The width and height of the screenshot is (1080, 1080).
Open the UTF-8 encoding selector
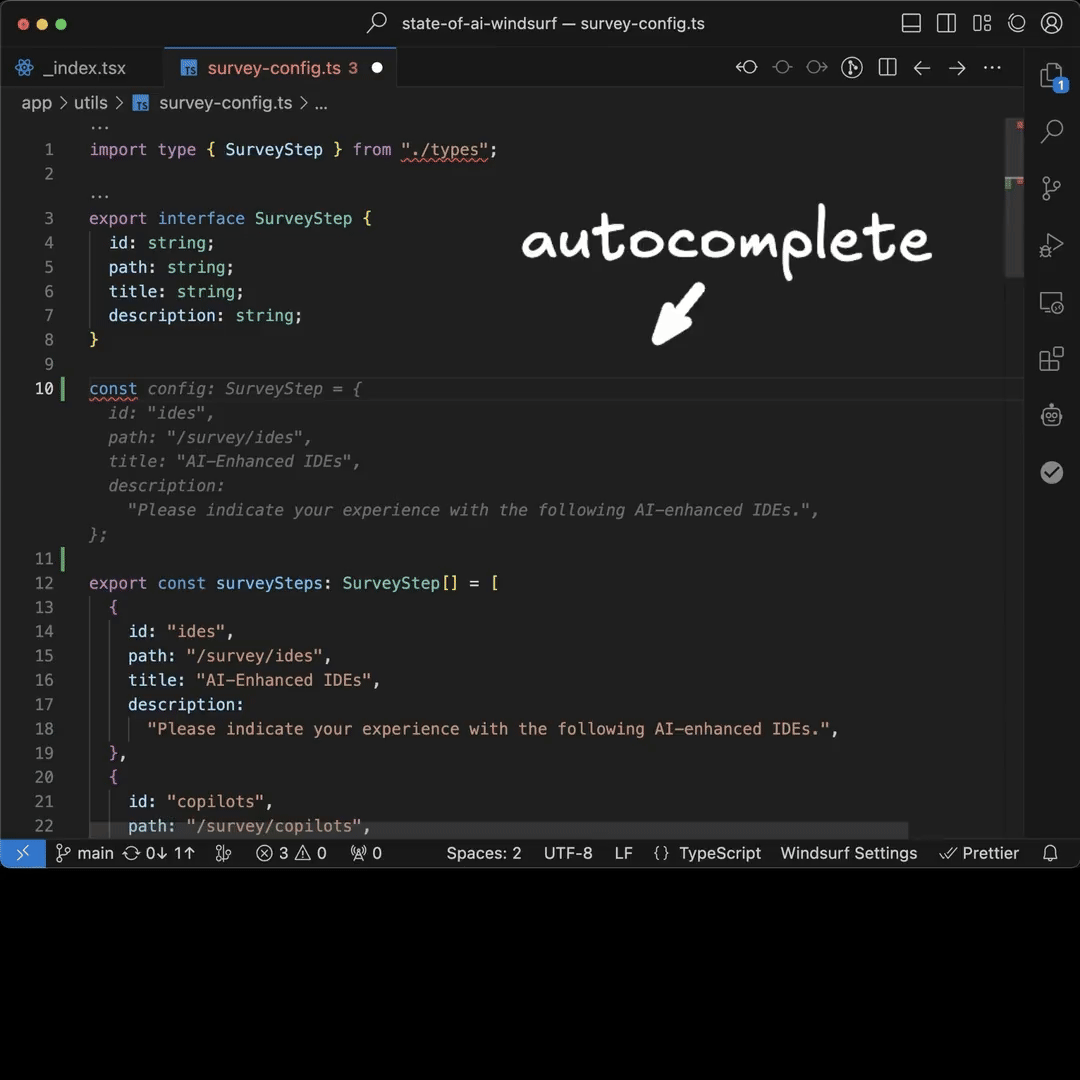pos(567,853)
